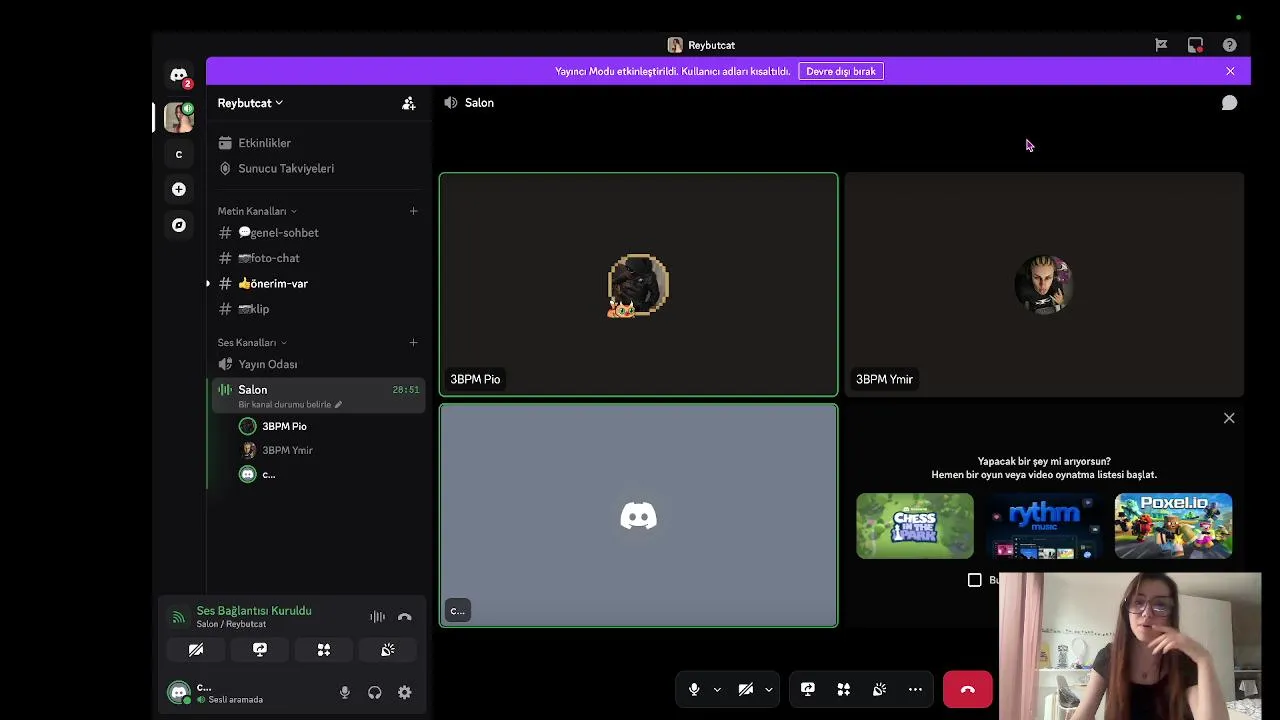This screenshot has width=1280, height=720.
Task: Click the invite people icon beside Reybutcat
Action: point(409,103)
